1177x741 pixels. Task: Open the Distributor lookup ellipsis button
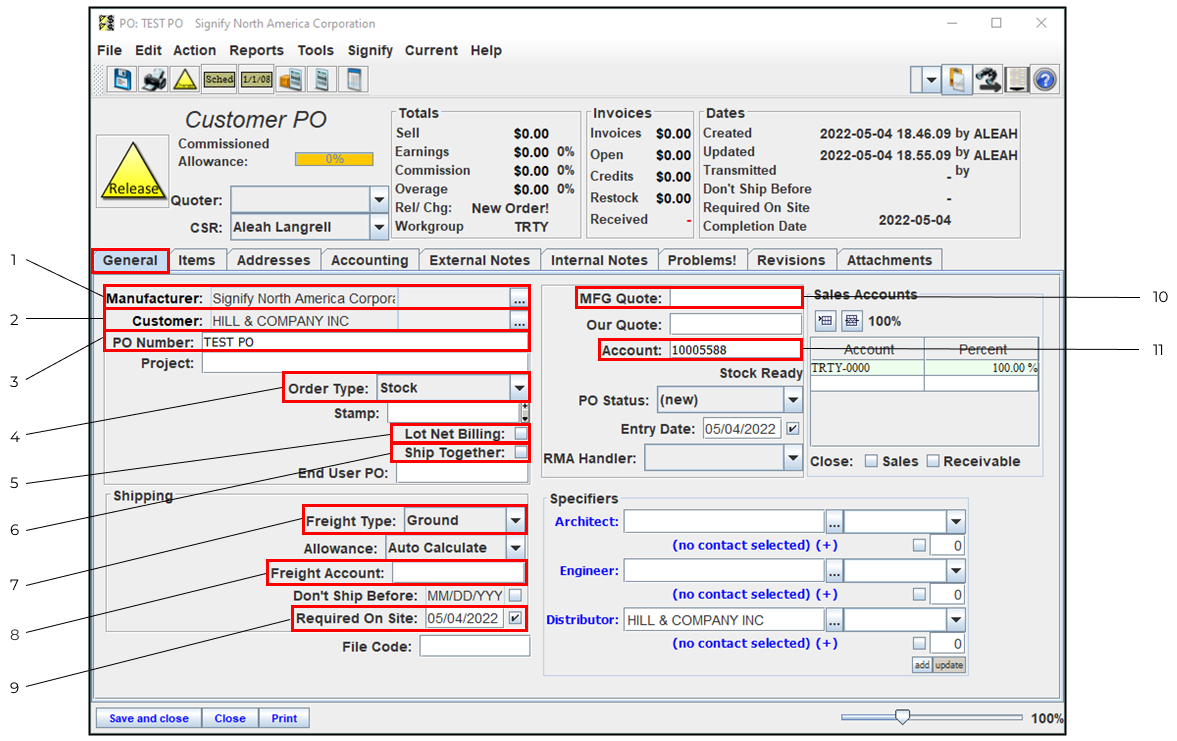[x=834, y=620]
